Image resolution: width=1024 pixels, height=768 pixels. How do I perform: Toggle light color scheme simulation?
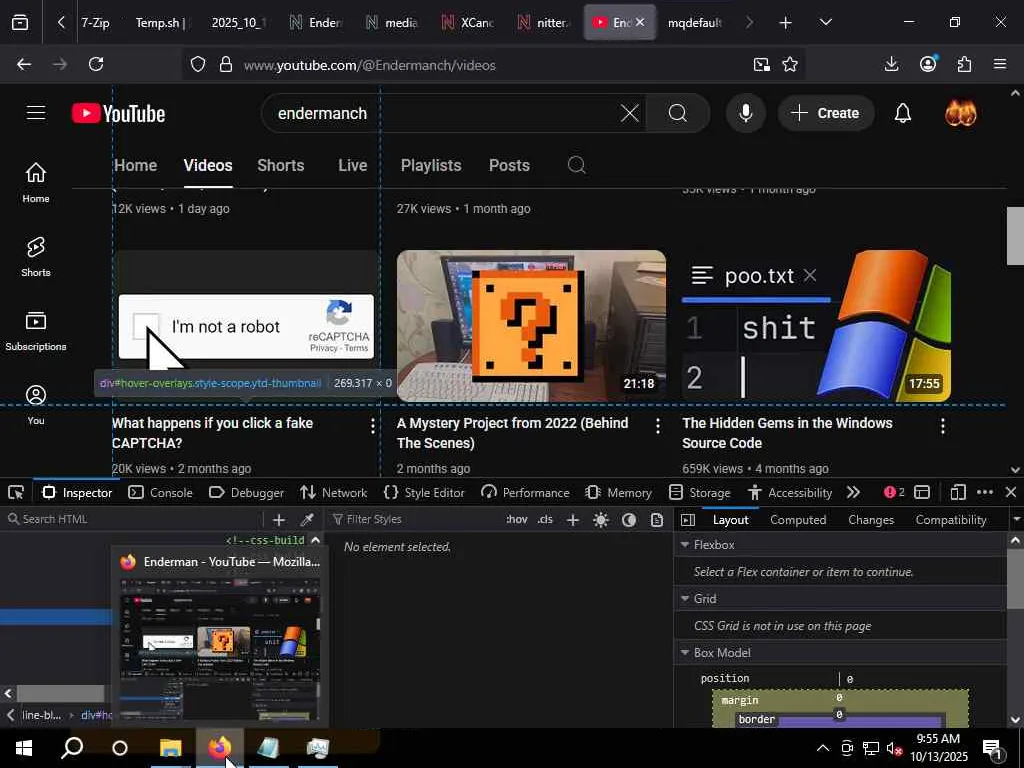pyautogui.click(x=600, y=519)
